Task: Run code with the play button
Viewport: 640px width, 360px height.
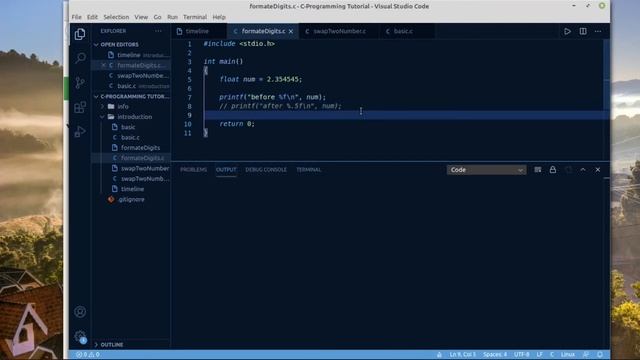Action: click(x=567, y=31)
